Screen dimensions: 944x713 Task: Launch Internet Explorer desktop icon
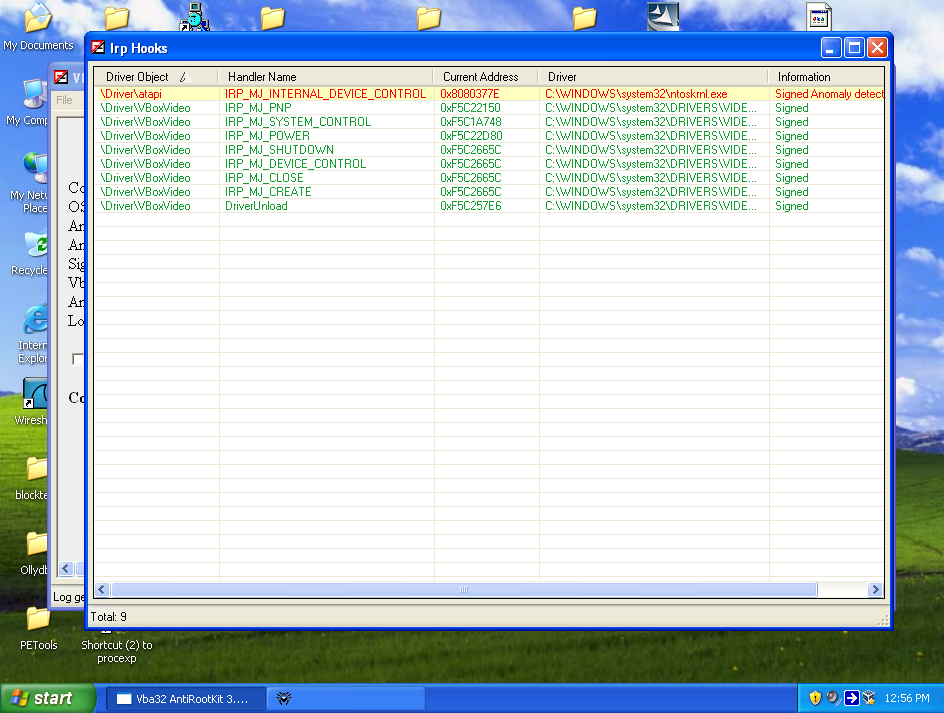point(33,334)
